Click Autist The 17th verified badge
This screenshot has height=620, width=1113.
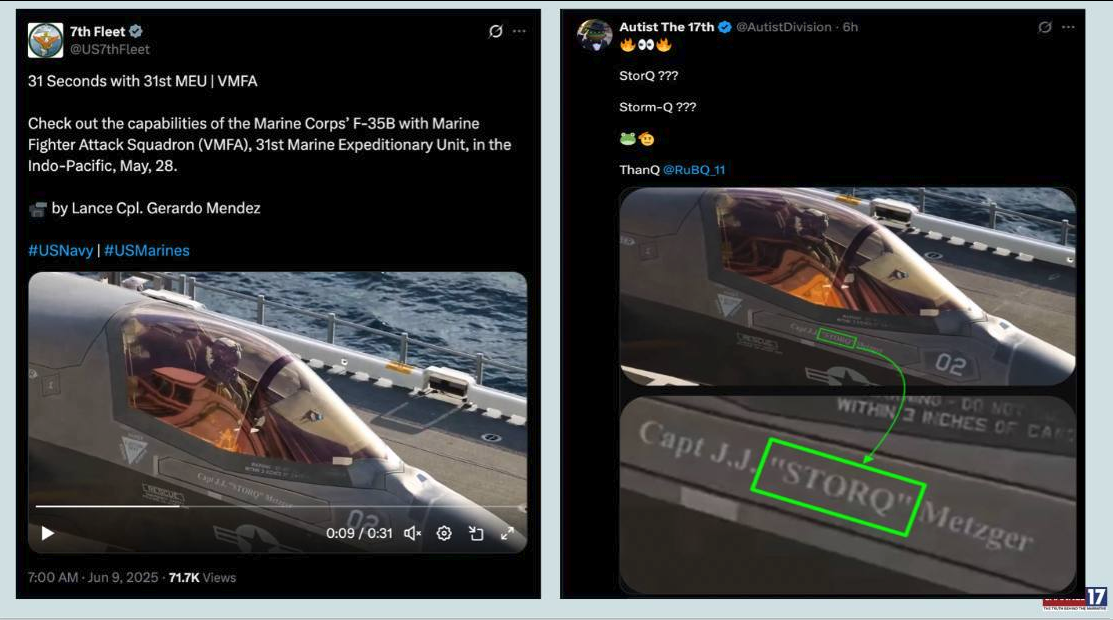(725, 27)
